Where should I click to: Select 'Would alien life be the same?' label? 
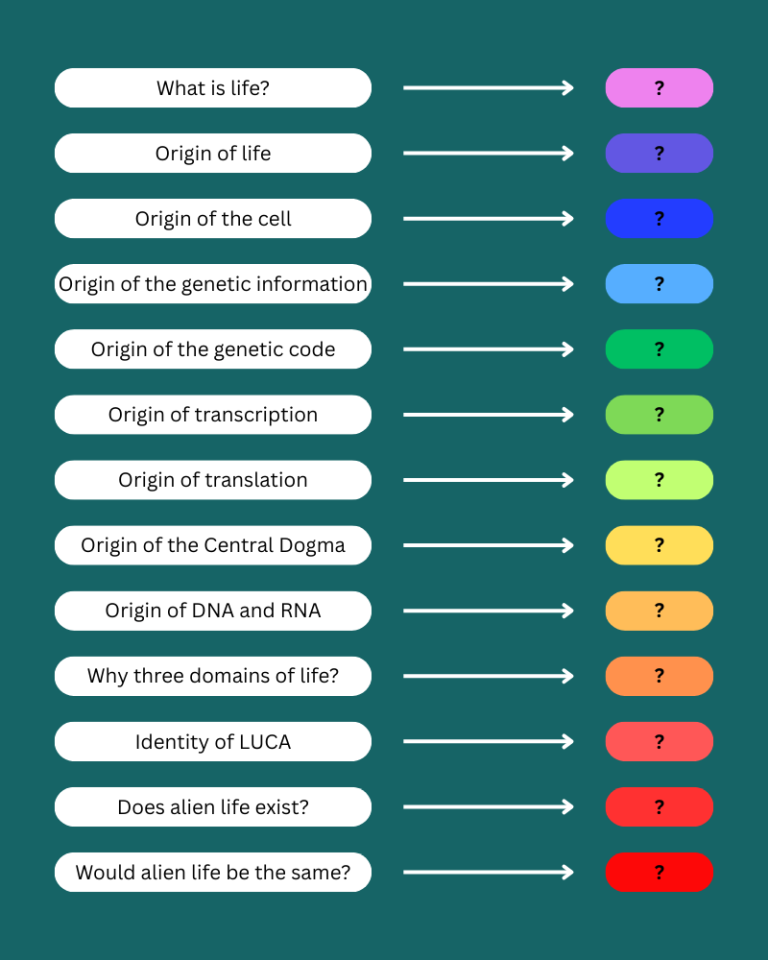pyautogui.click(x=213, y=872)
